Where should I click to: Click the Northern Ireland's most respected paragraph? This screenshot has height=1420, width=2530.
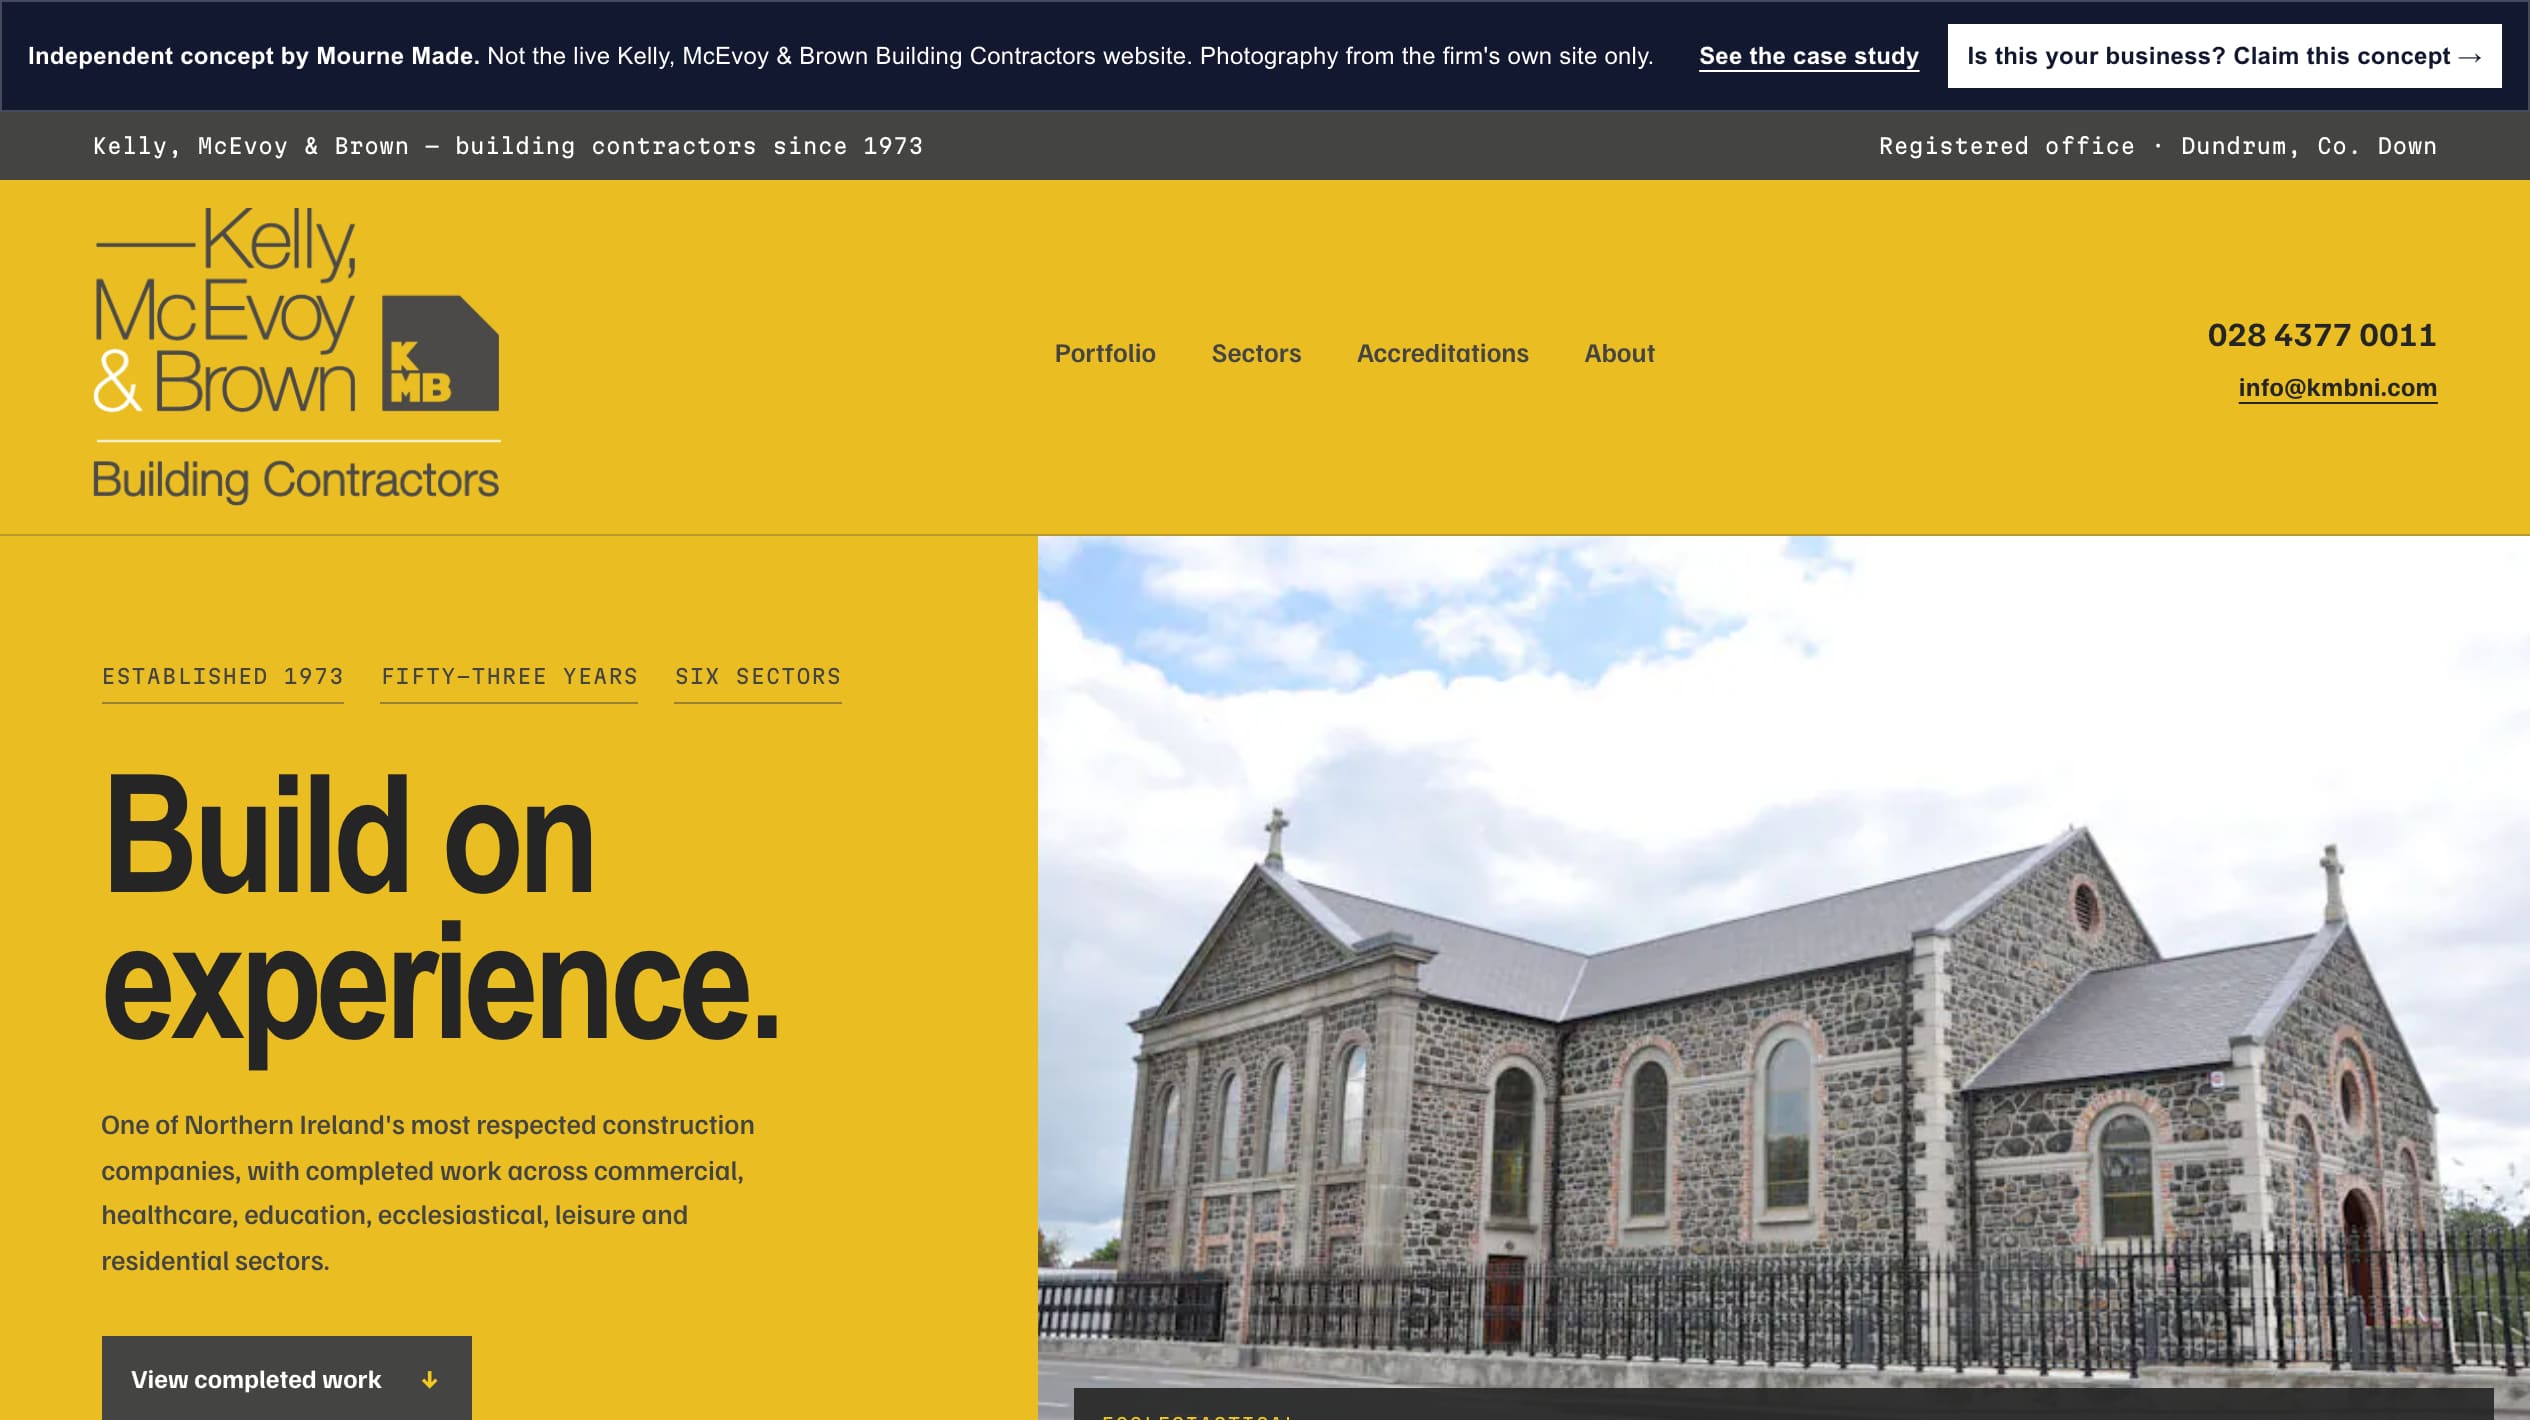pyautogui.click(x=428, y=1193)
